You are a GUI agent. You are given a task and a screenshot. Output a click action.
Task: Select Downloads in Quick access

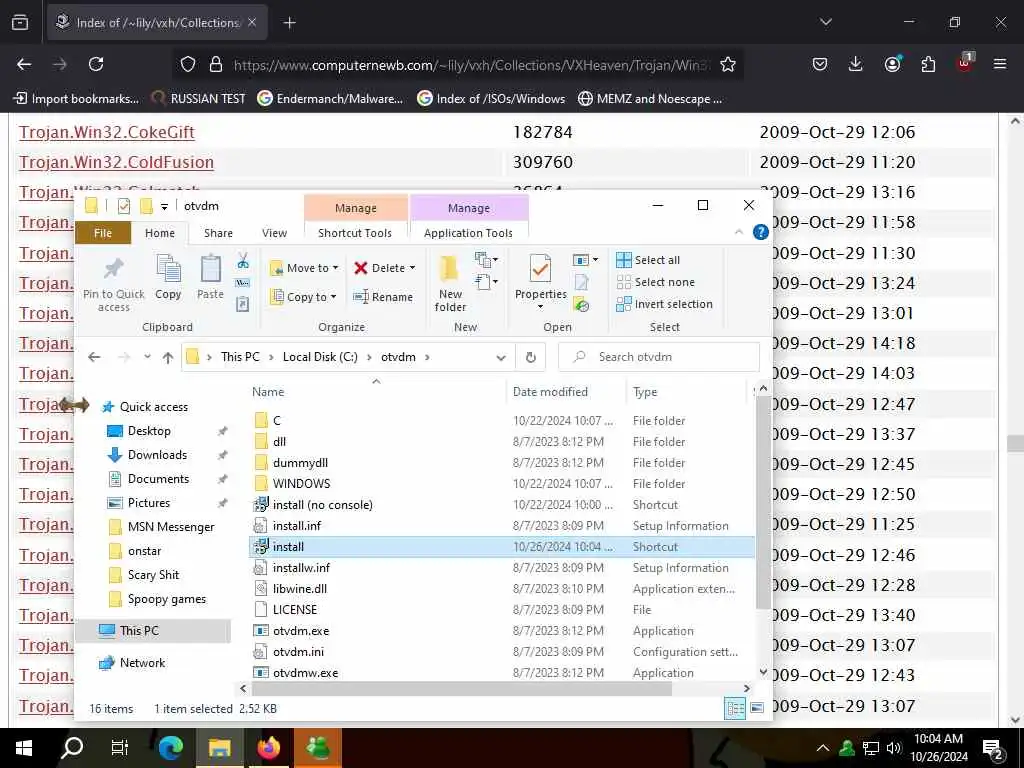point(157,455)
